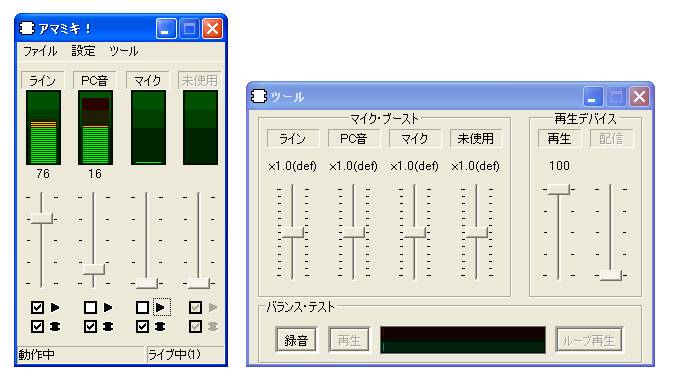Viewport: 673px width, 380px height.
Task: Click the play arrow icon under マイク channel
Action: coord(160,307)
